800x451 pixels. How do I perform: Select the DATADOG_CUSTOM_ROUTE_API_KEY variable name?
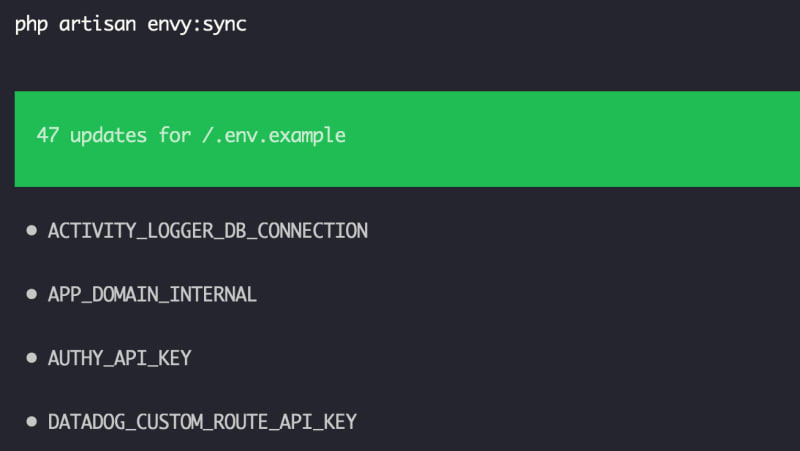pyautogui.click(x=202, y=422)
